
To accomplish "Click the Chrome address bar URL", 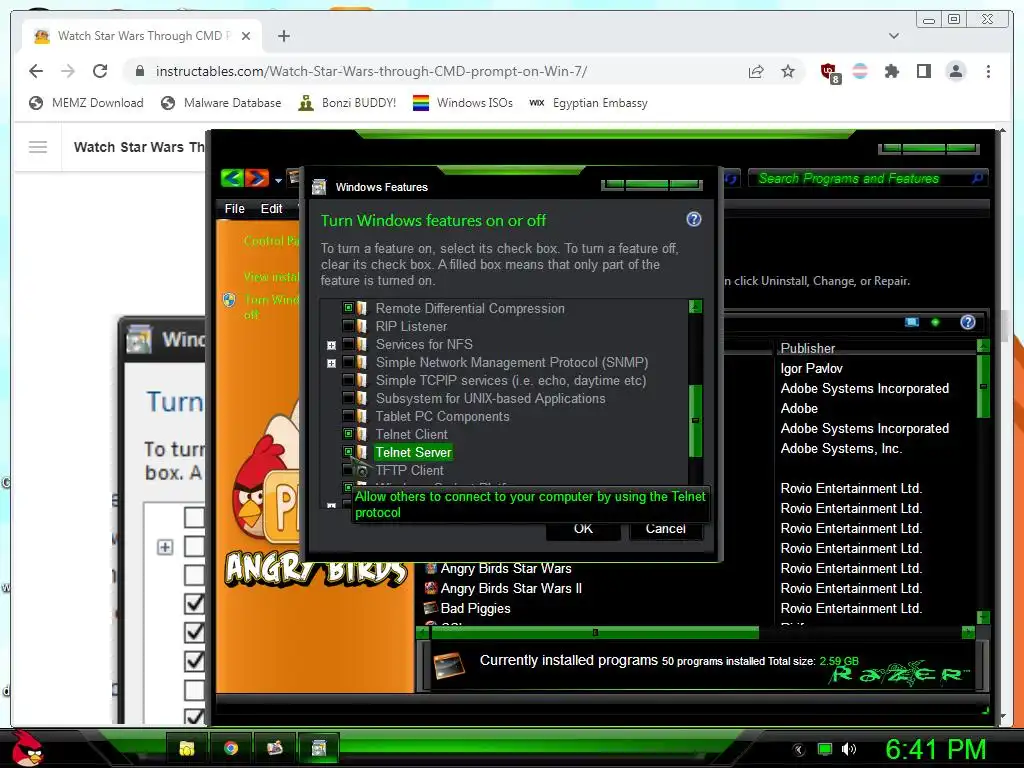I will tap(371, 71).
